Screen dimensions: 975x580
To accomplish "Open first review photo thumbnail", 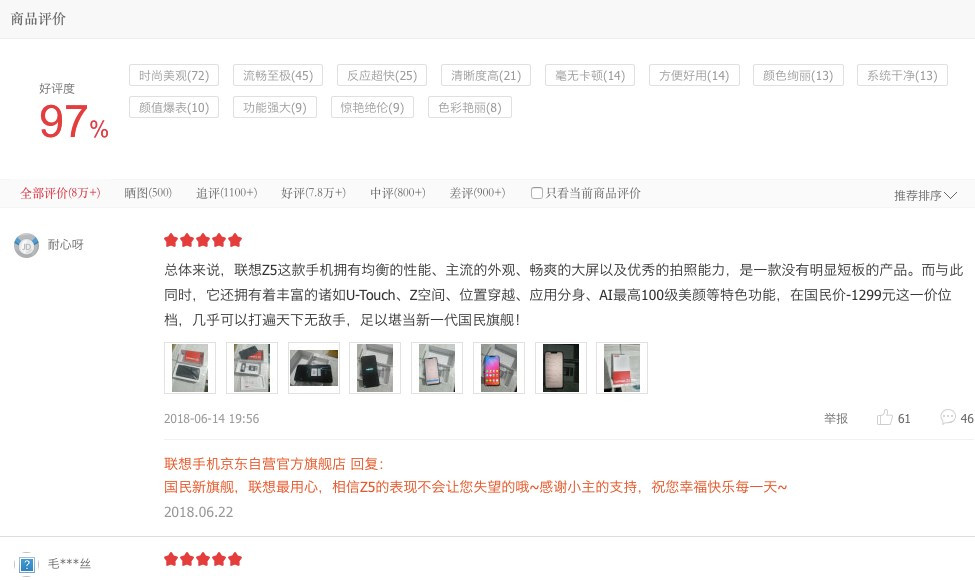I will pos(190,368).
